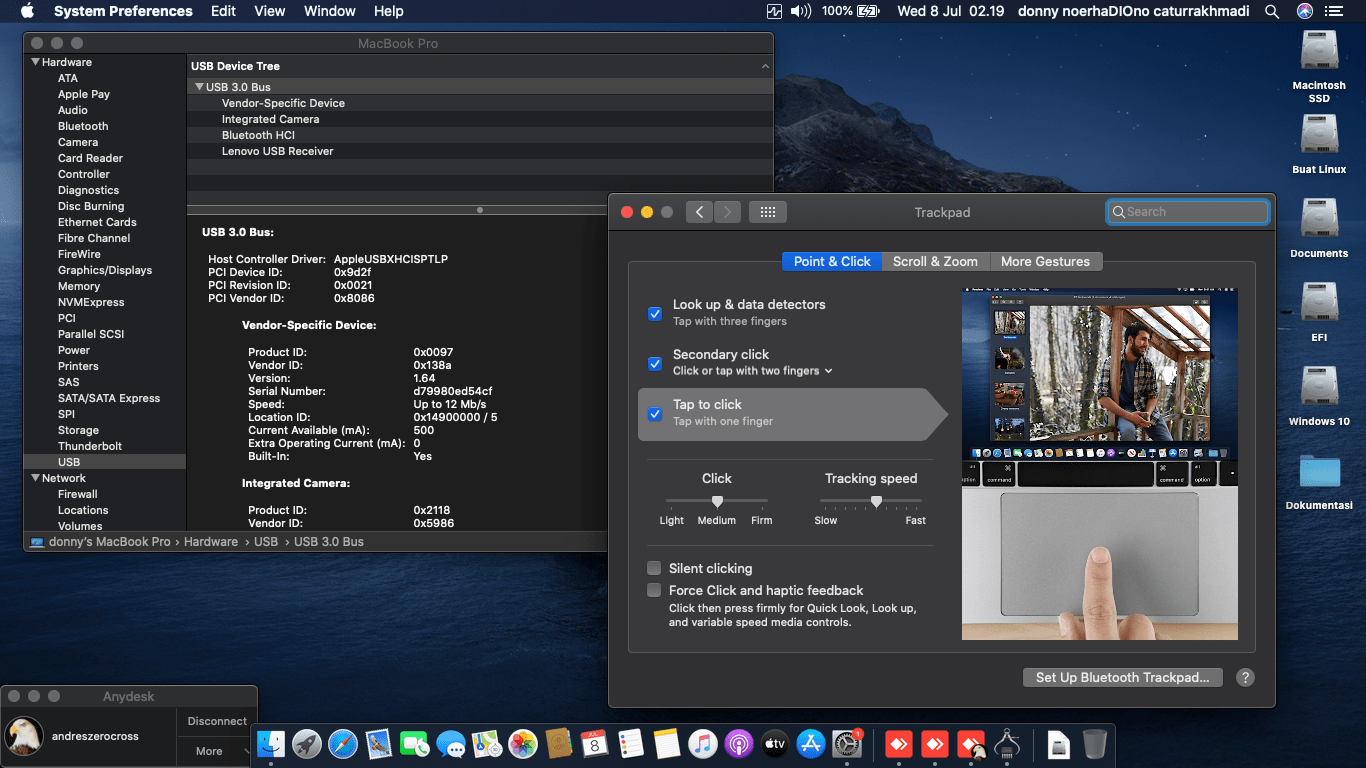The height and width of the screenshot is (768, 1366).
Task: Open the Window menu in menu bar
Action: pyautogui.click(x=329, y=11)
